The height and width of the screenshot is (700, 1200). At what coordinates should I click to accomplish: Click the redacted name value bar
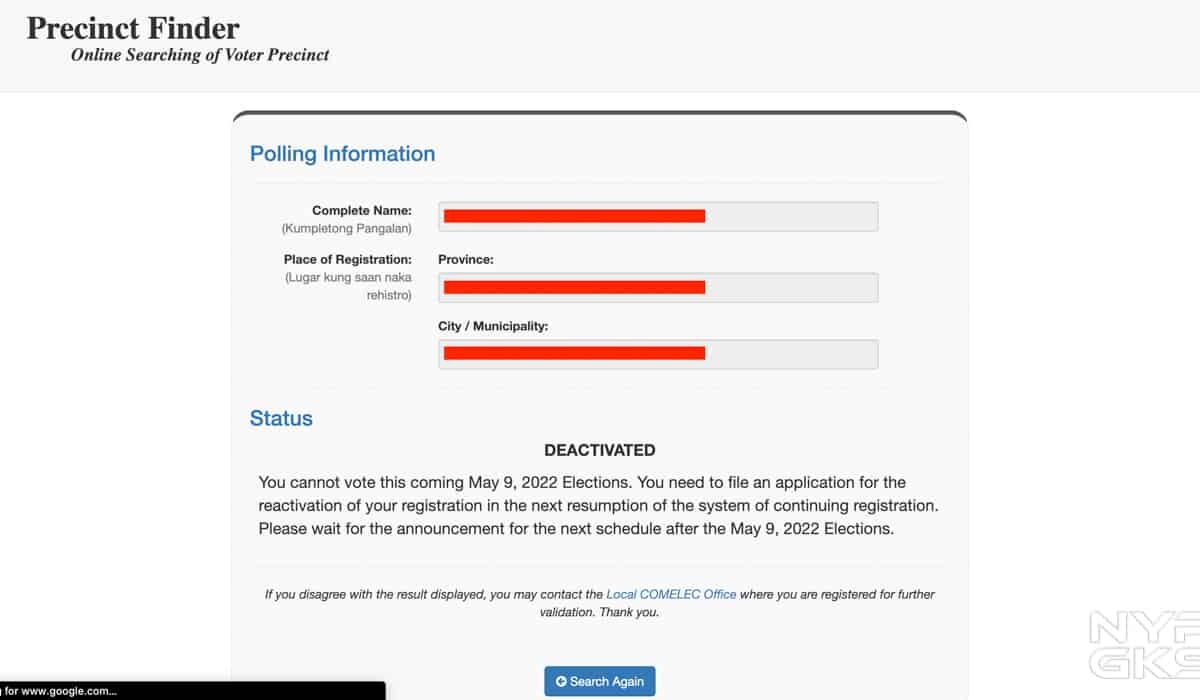pyautogui.click(x=572, y=216)
